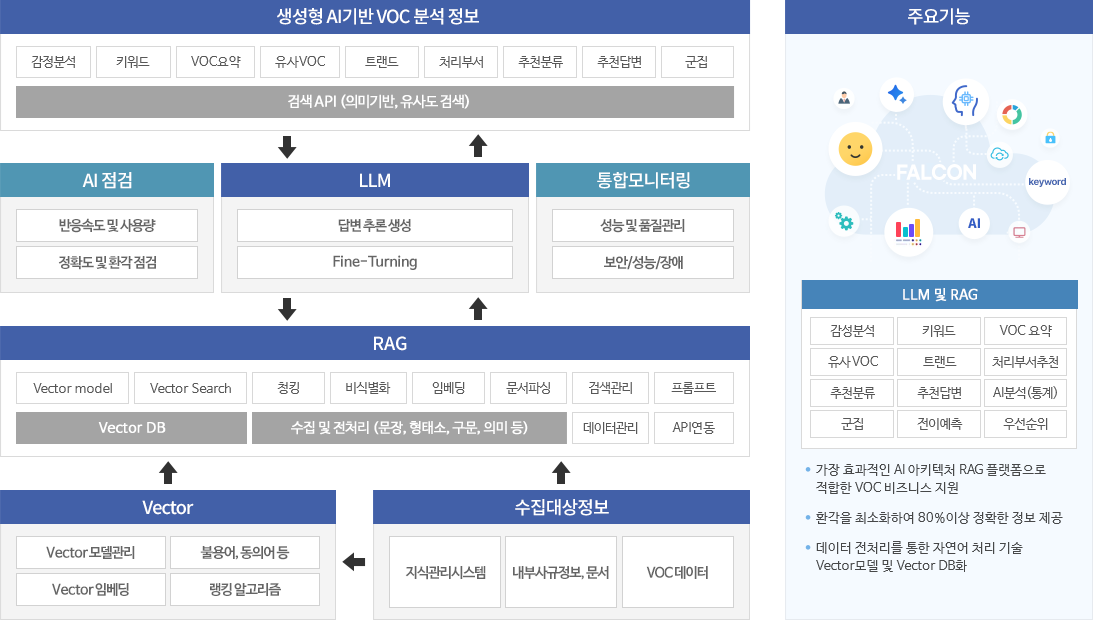
Task: Click the 수집대상정보 header
Action: point(561,507)
